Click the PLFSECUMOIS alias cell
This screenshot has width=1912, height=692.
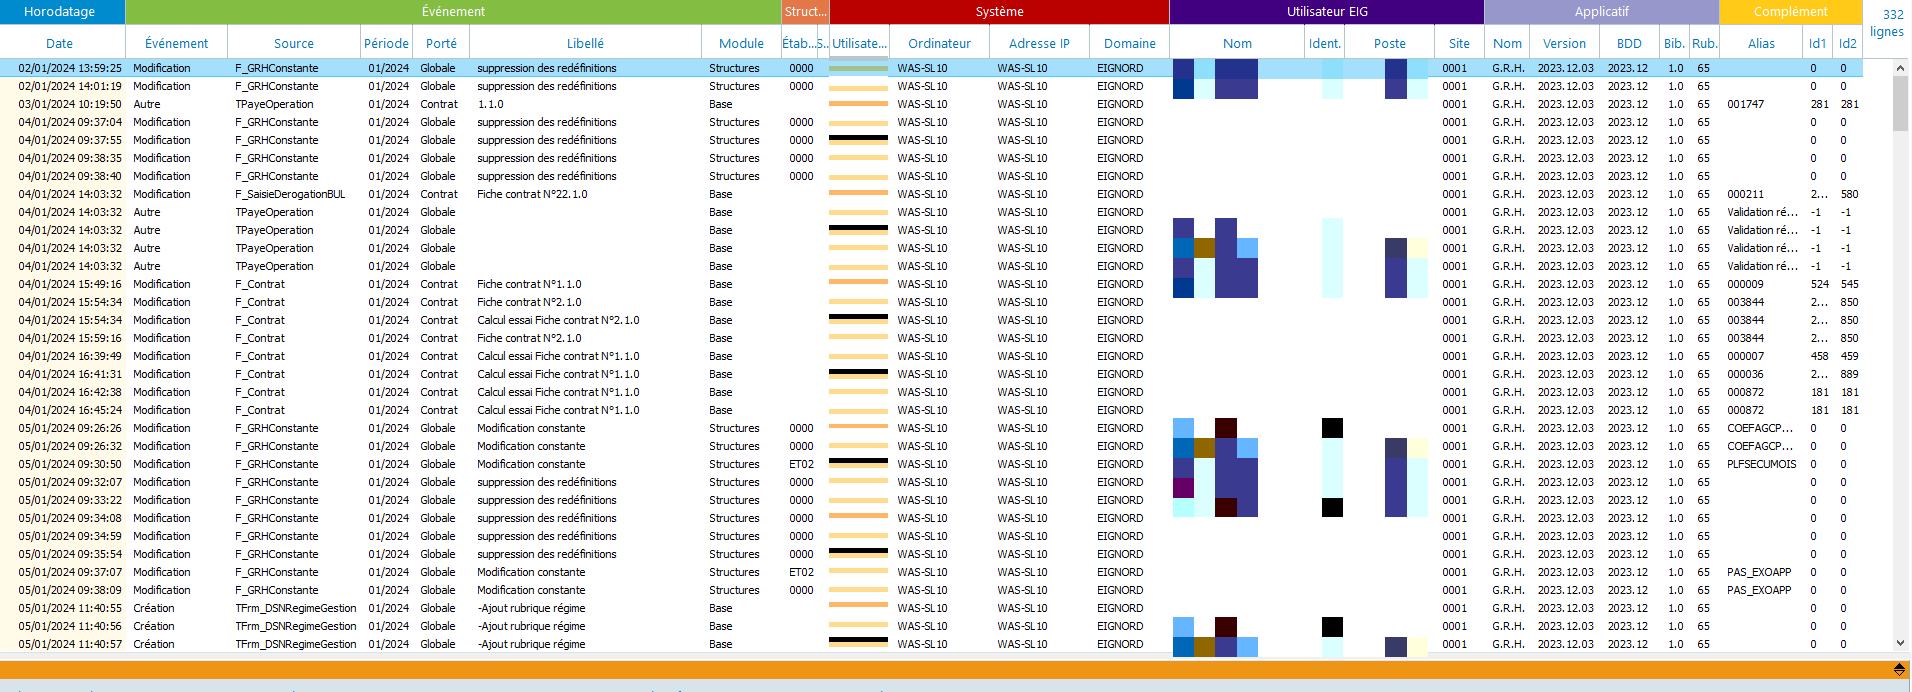[1761, 464]
